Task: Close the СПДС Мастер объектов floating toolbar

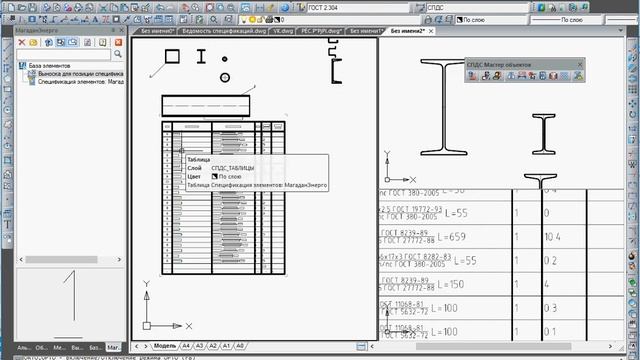Action: tap(580, 64)
